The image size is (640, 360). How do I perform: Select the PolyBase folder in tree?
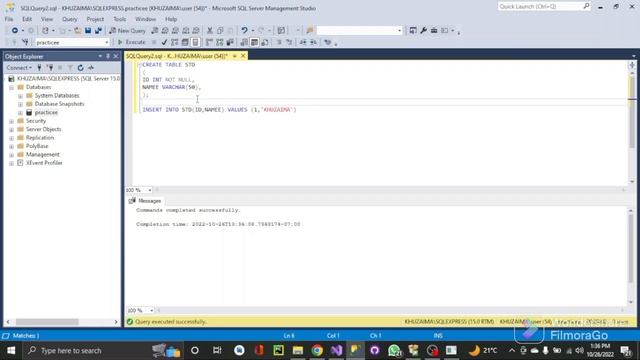[37, 146]
